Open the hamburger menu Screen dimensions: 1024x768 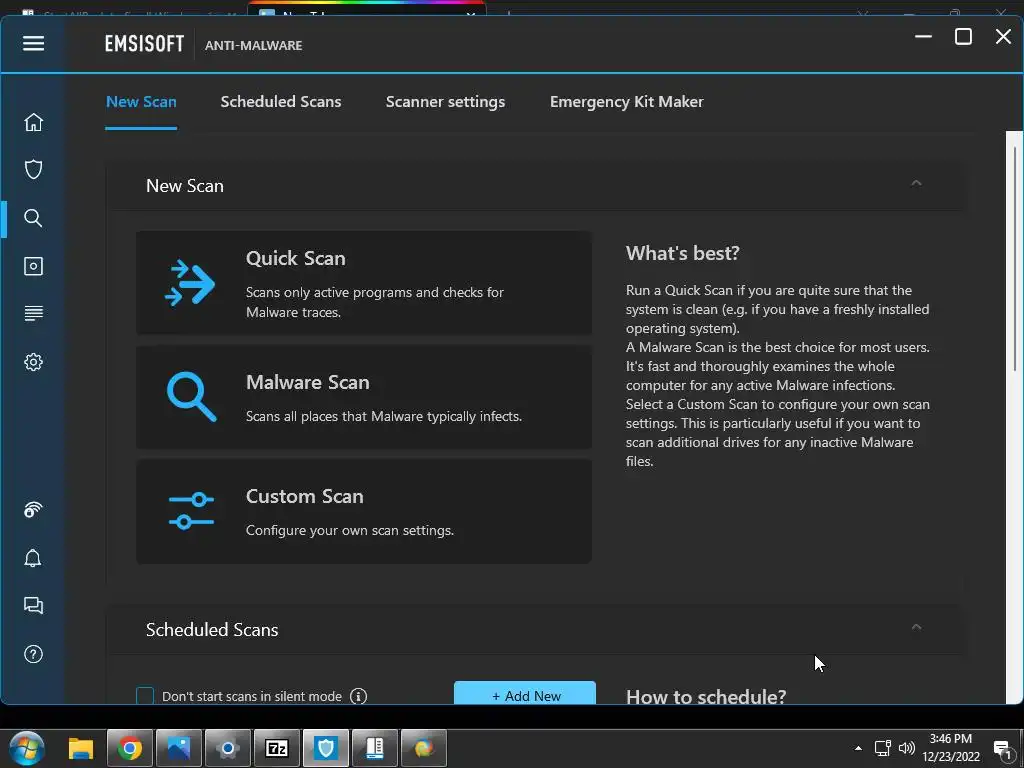(33, 44)
